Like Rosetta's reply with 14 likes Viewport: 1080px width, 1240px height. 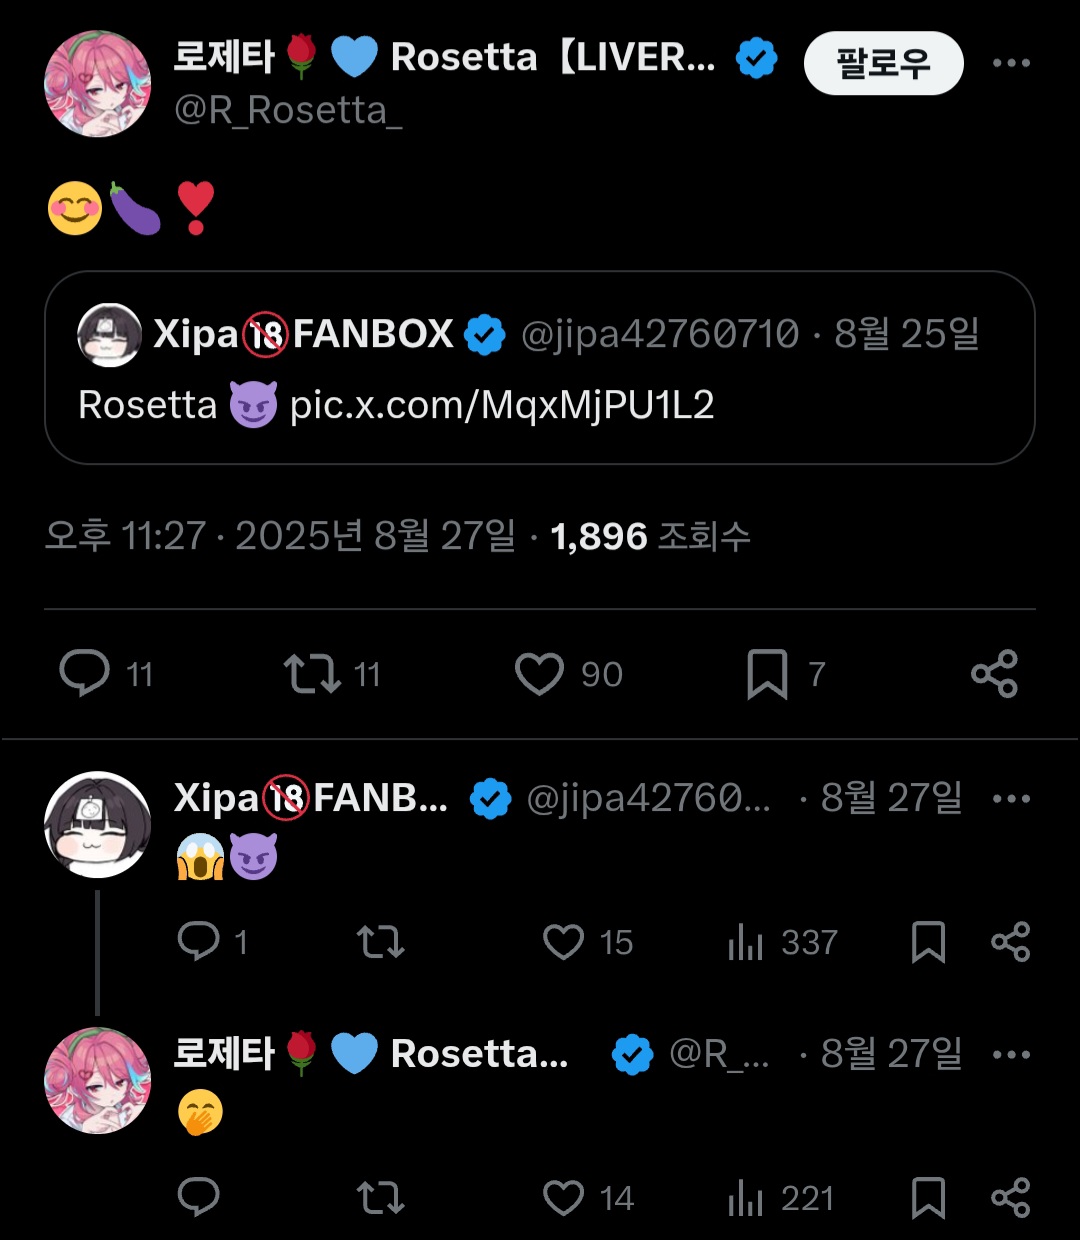point(563,1197)
